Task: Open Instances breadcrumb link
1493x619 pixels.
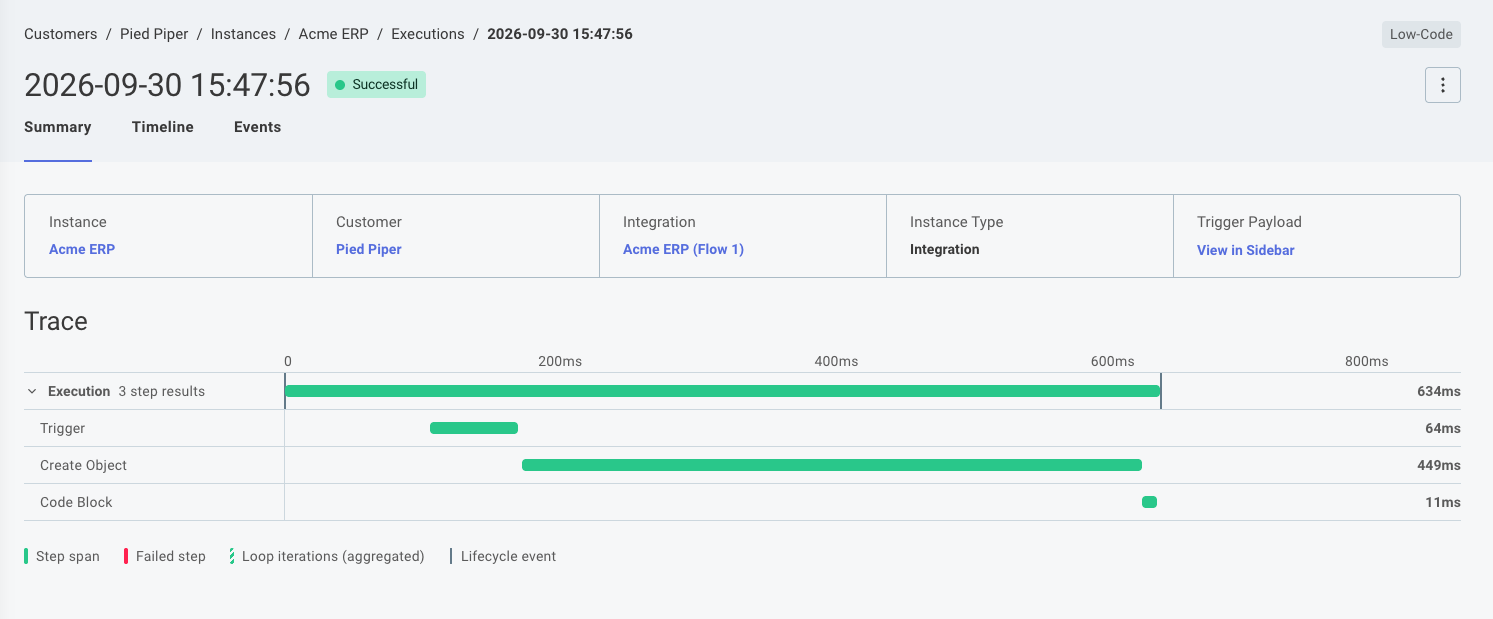Action: tap(243, 34)
